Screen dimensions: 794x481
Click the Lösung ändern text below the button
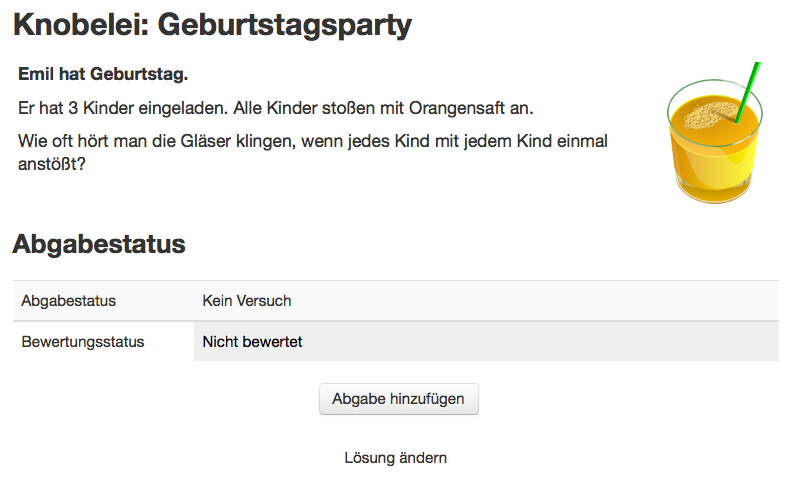pos(395,458)
